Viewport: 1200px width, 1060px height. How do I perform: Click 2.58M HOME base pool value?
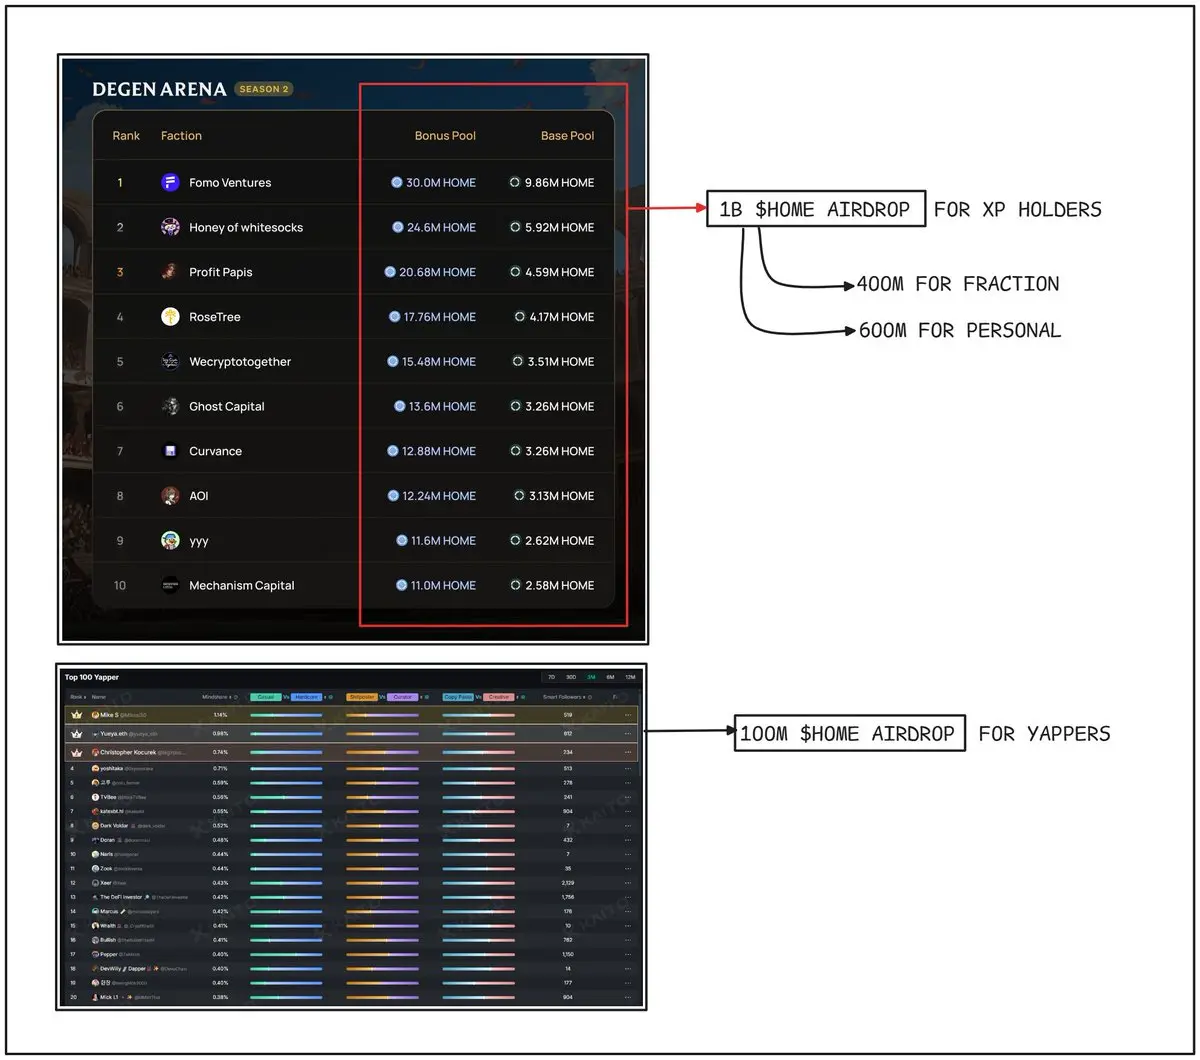tap(552, 585)
